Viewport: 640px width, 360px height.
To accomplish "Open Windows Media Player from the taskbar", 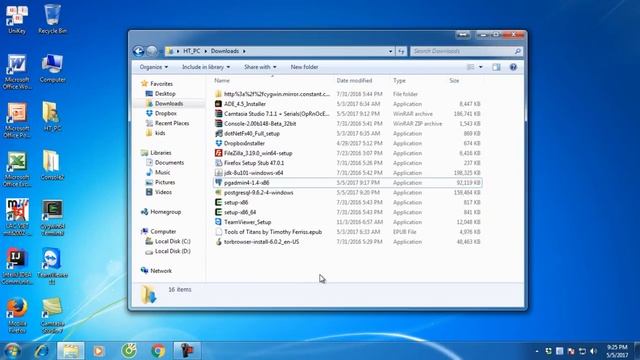I will click(x=98, y=351).
